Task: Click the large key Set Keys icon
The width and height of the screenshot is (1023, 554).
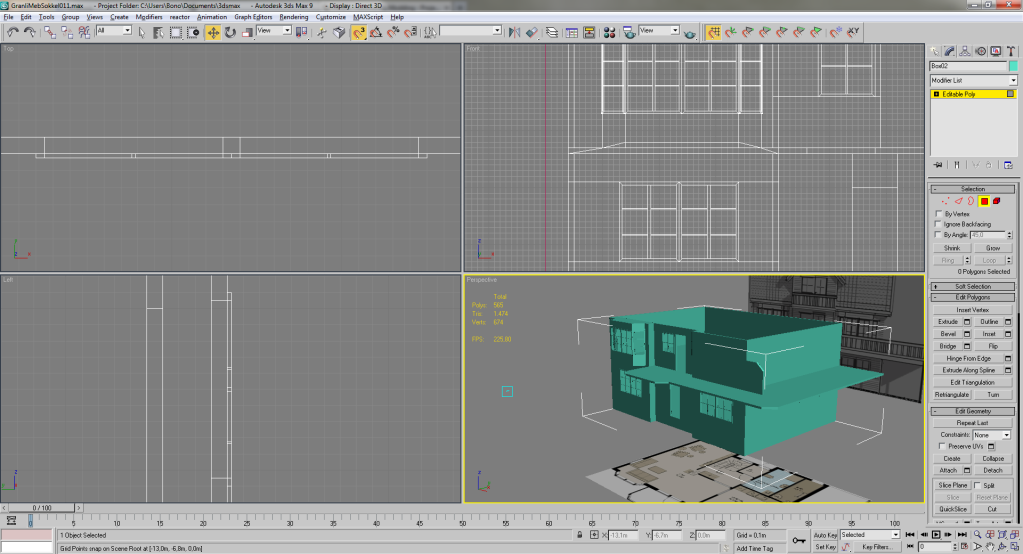Action: tap(799, 541)
